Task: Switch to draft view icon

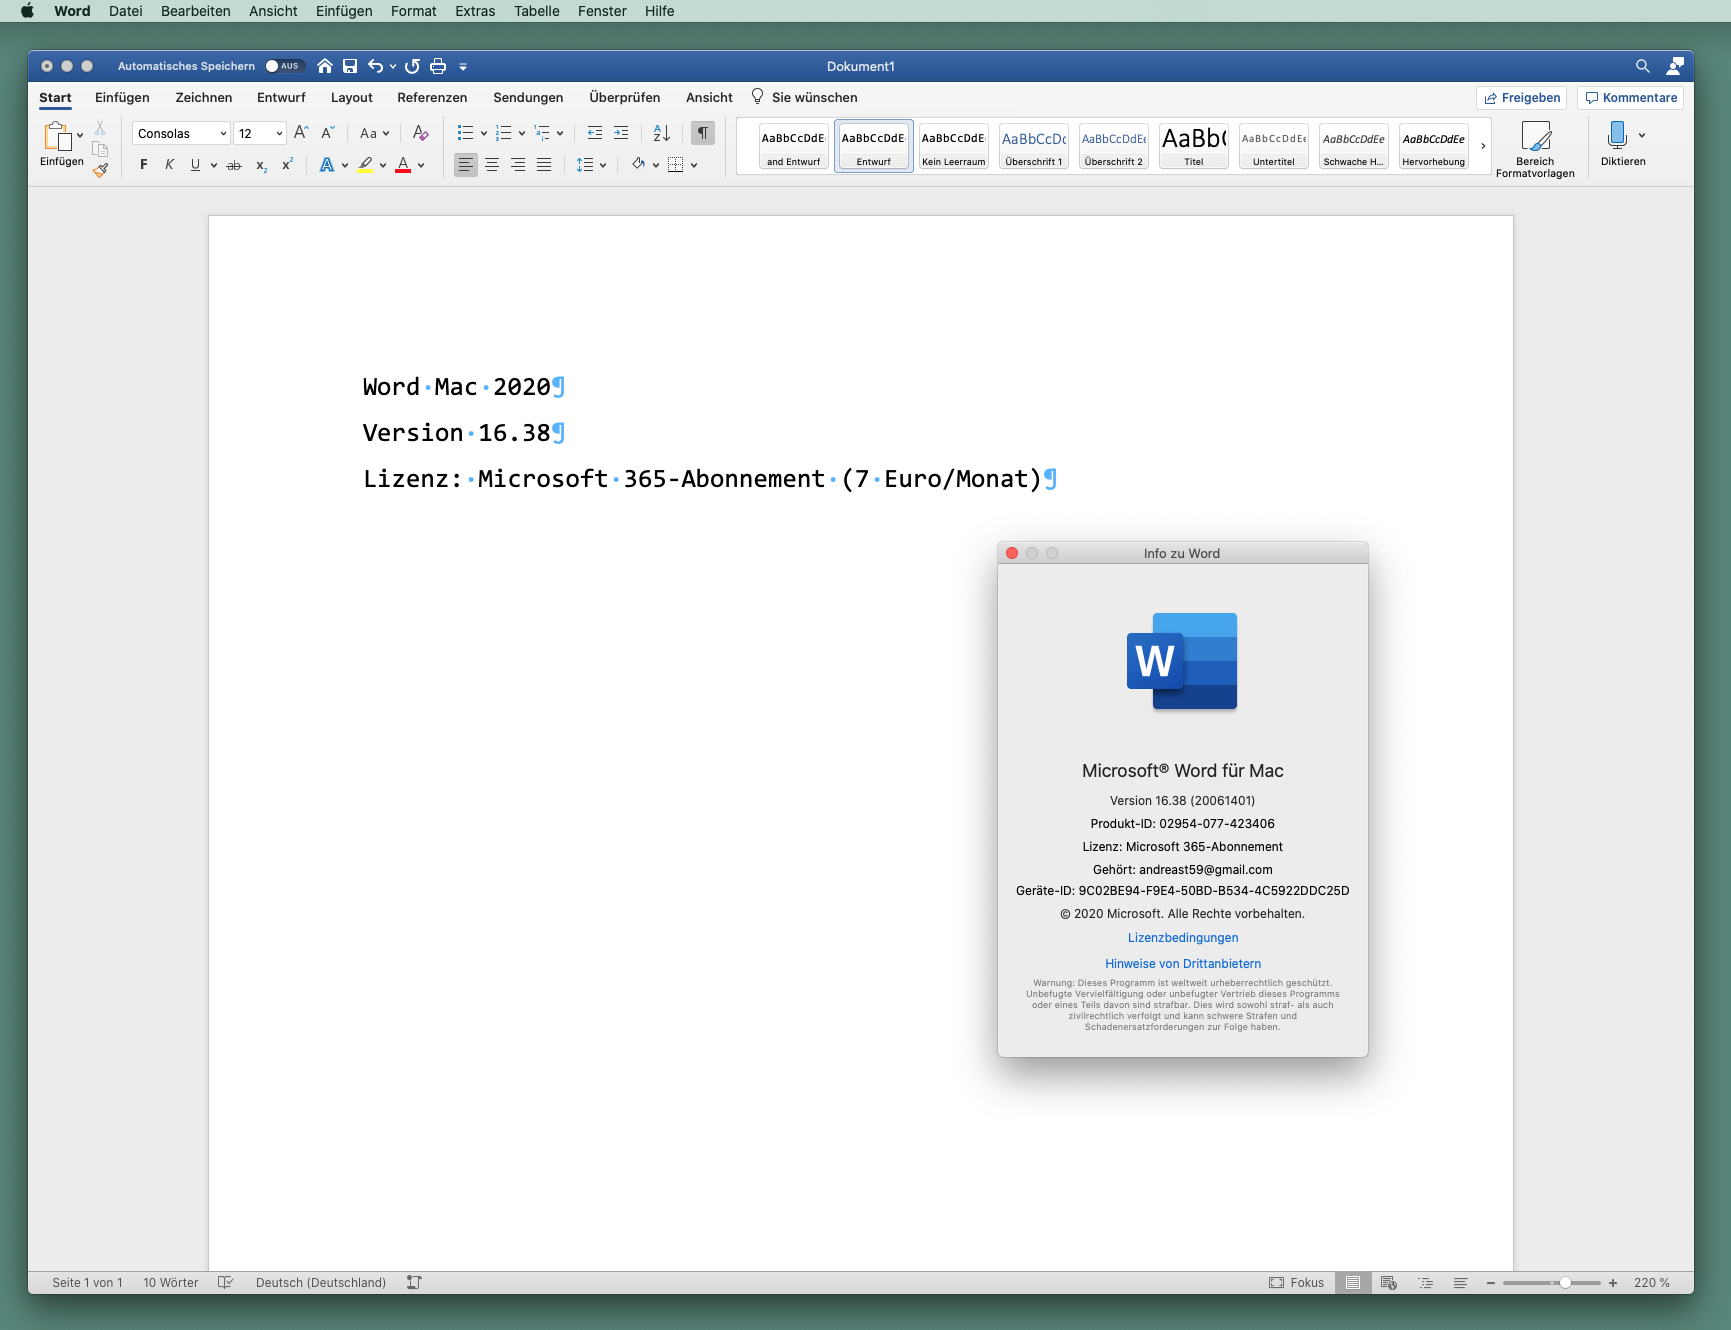Action: point(1461,1282)
